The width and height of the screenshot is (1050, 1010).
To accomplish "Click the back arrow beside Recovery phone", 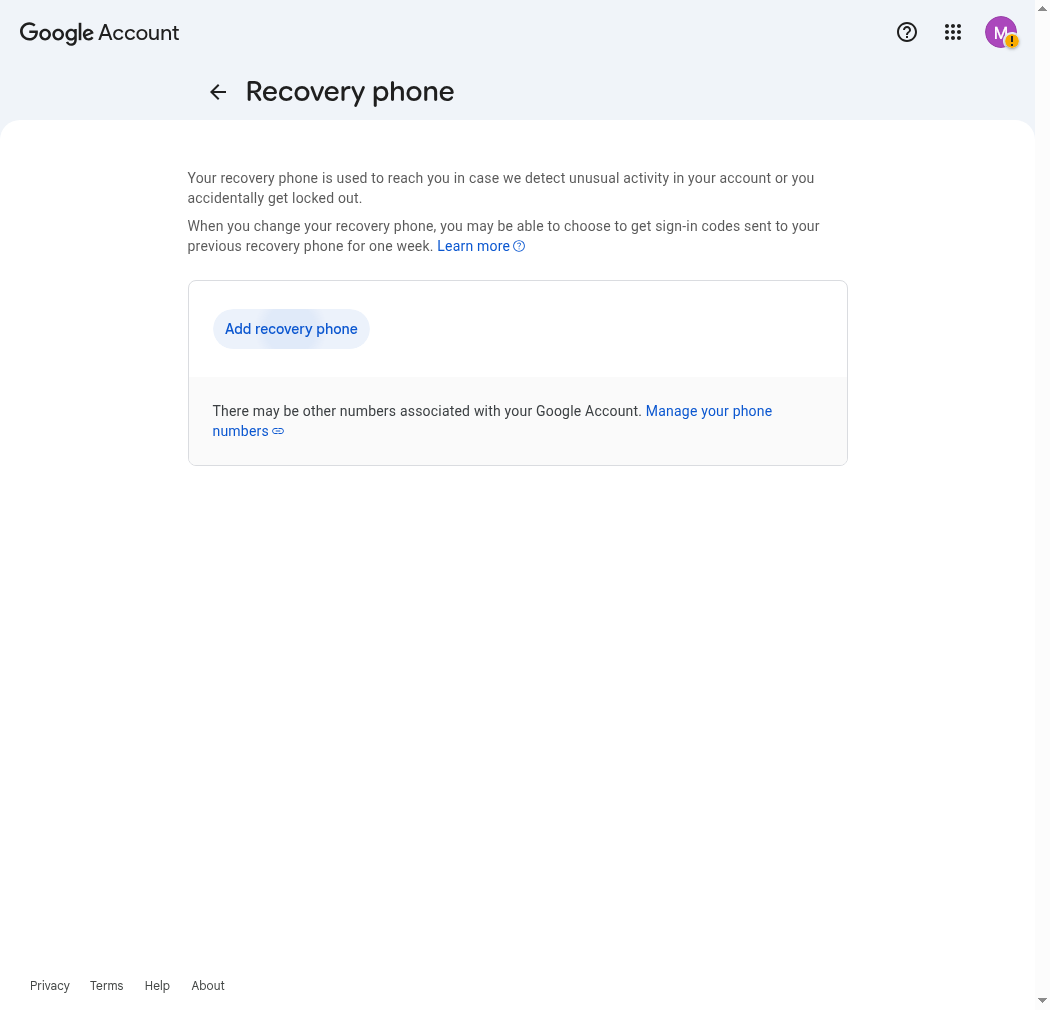I will coord(218,92).
